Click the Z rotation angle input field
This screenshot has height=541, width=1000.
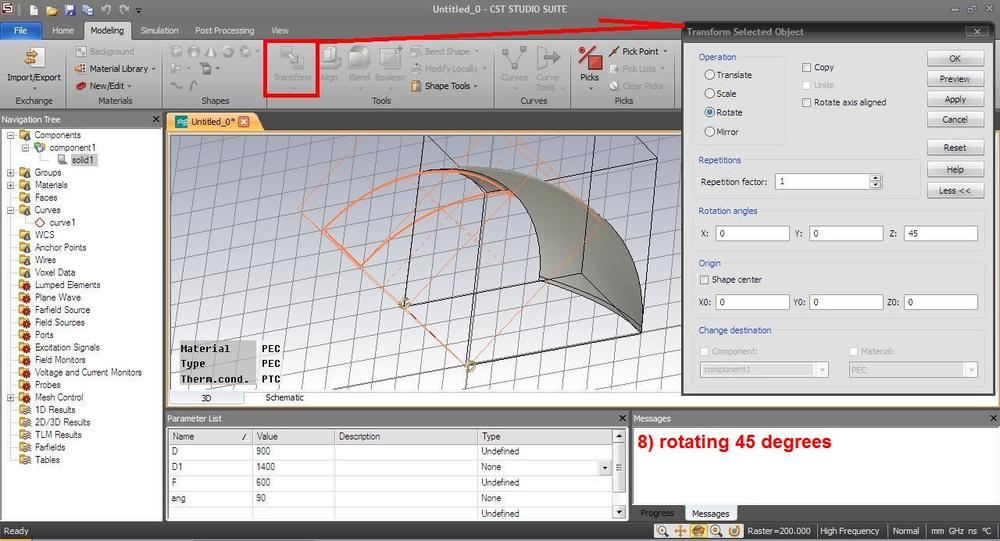pyautogui.click(x=940, y=233)
